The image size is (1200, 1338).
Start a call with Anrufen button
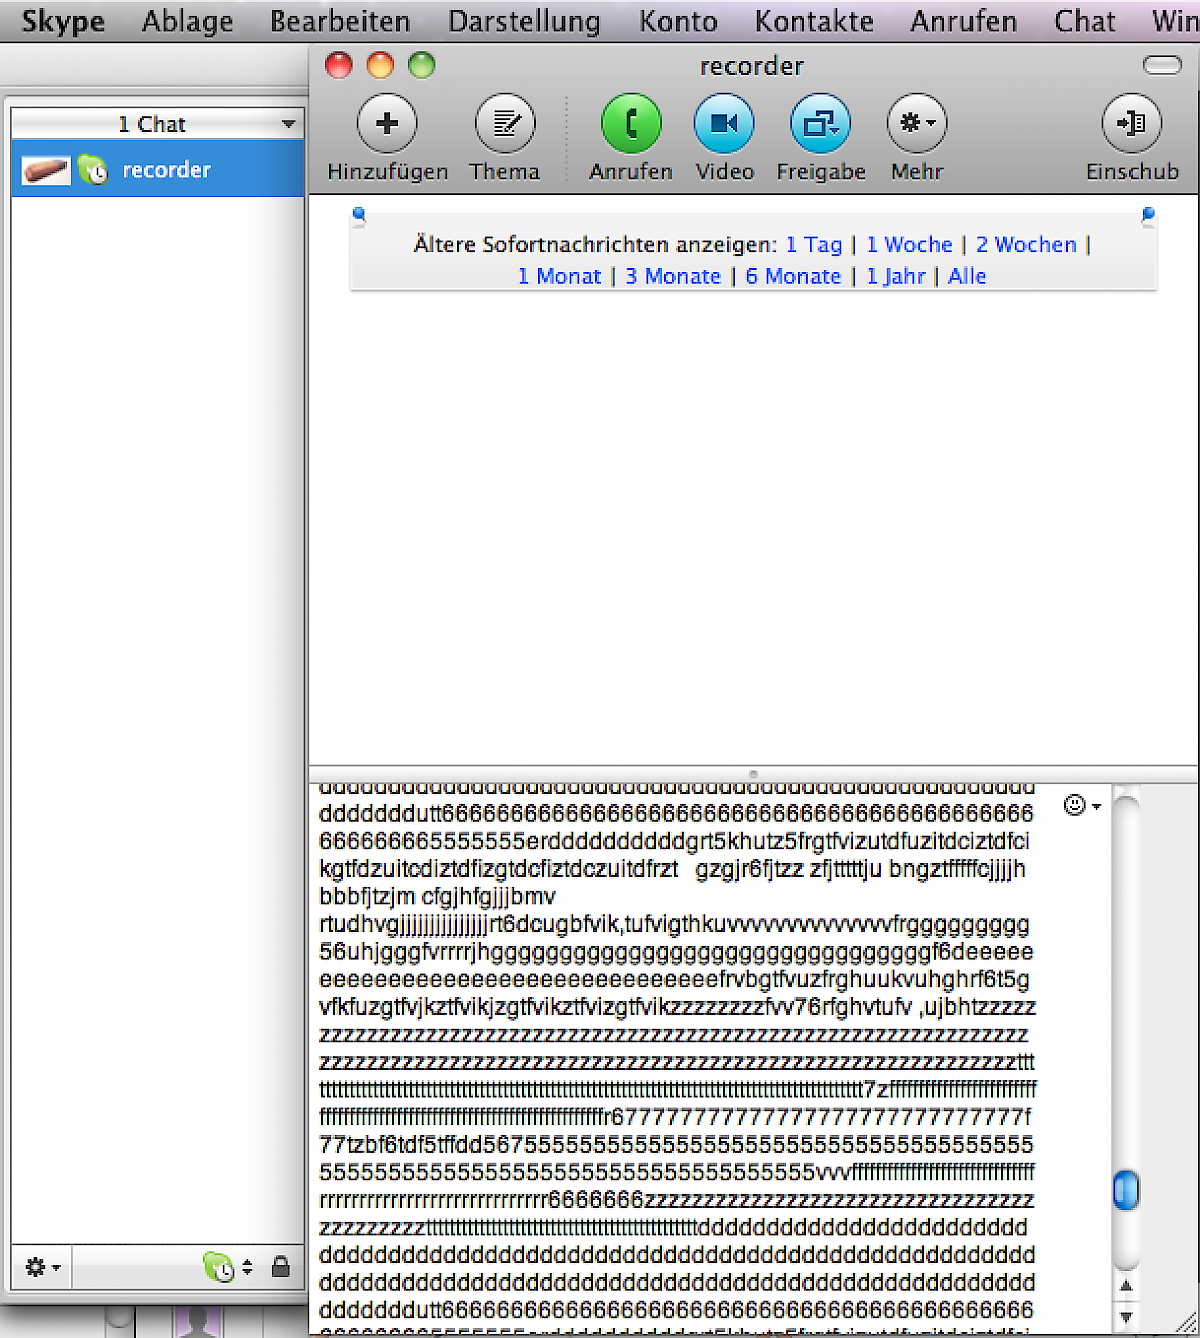631,124
